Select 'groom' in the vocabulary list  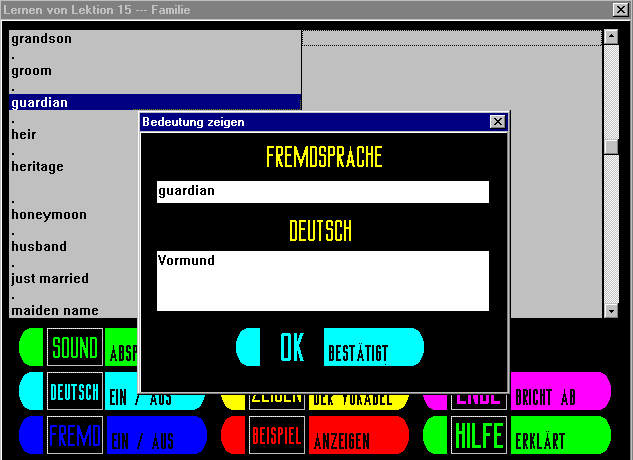(32, 71)
